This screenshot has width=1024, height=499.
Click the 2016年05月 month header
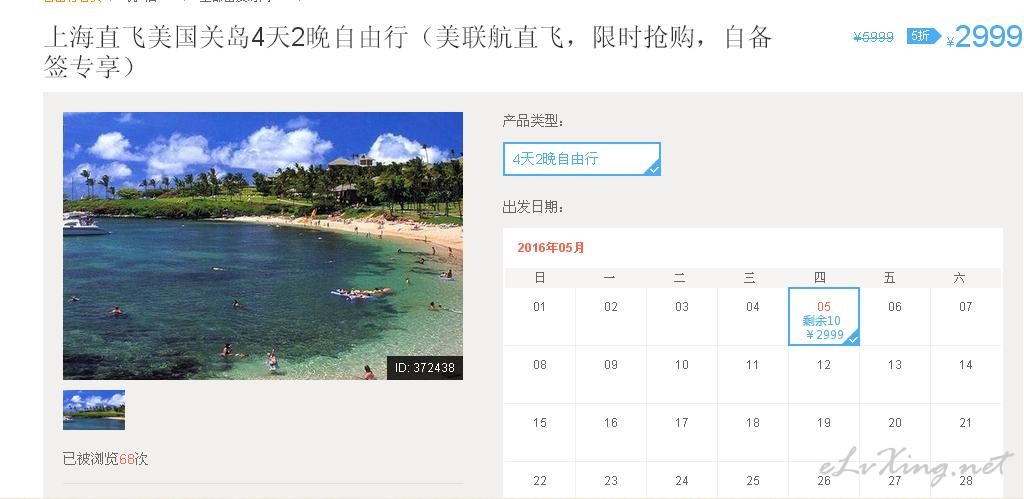(x=551, y=248)
